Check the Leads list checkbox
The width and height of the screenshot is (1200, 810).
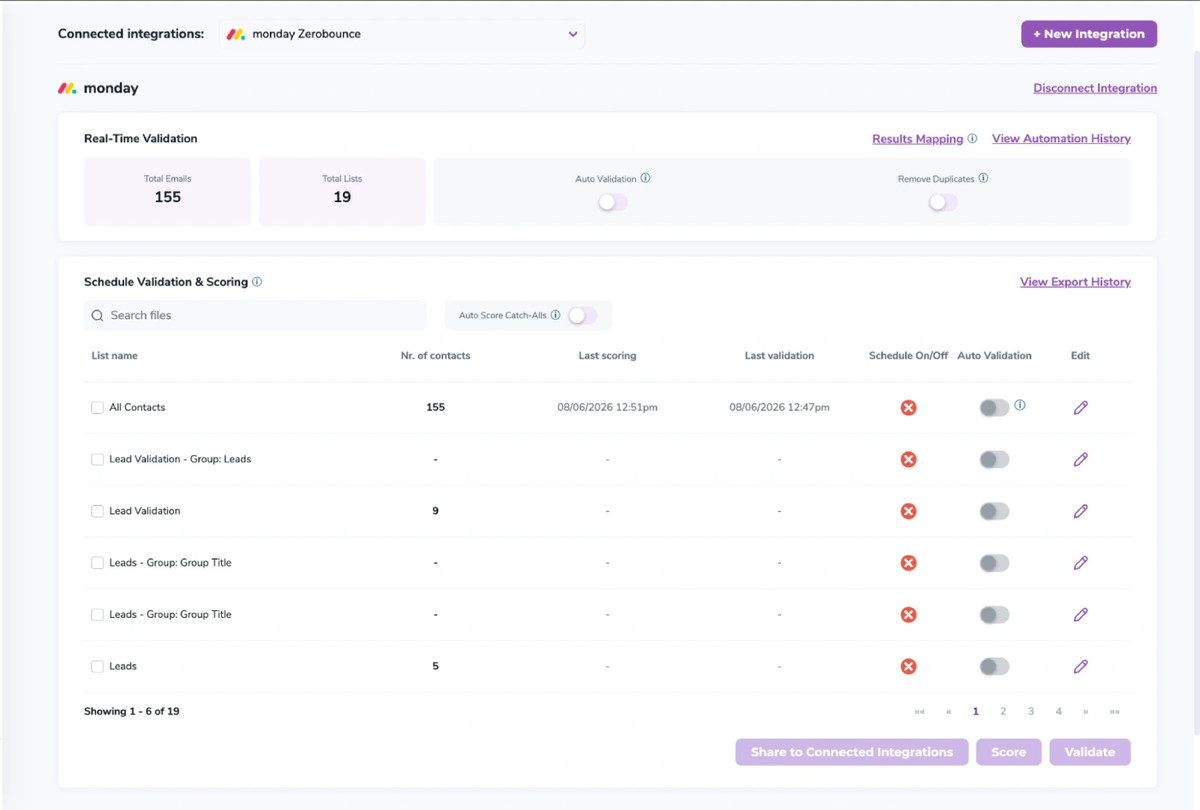point(97,667)
